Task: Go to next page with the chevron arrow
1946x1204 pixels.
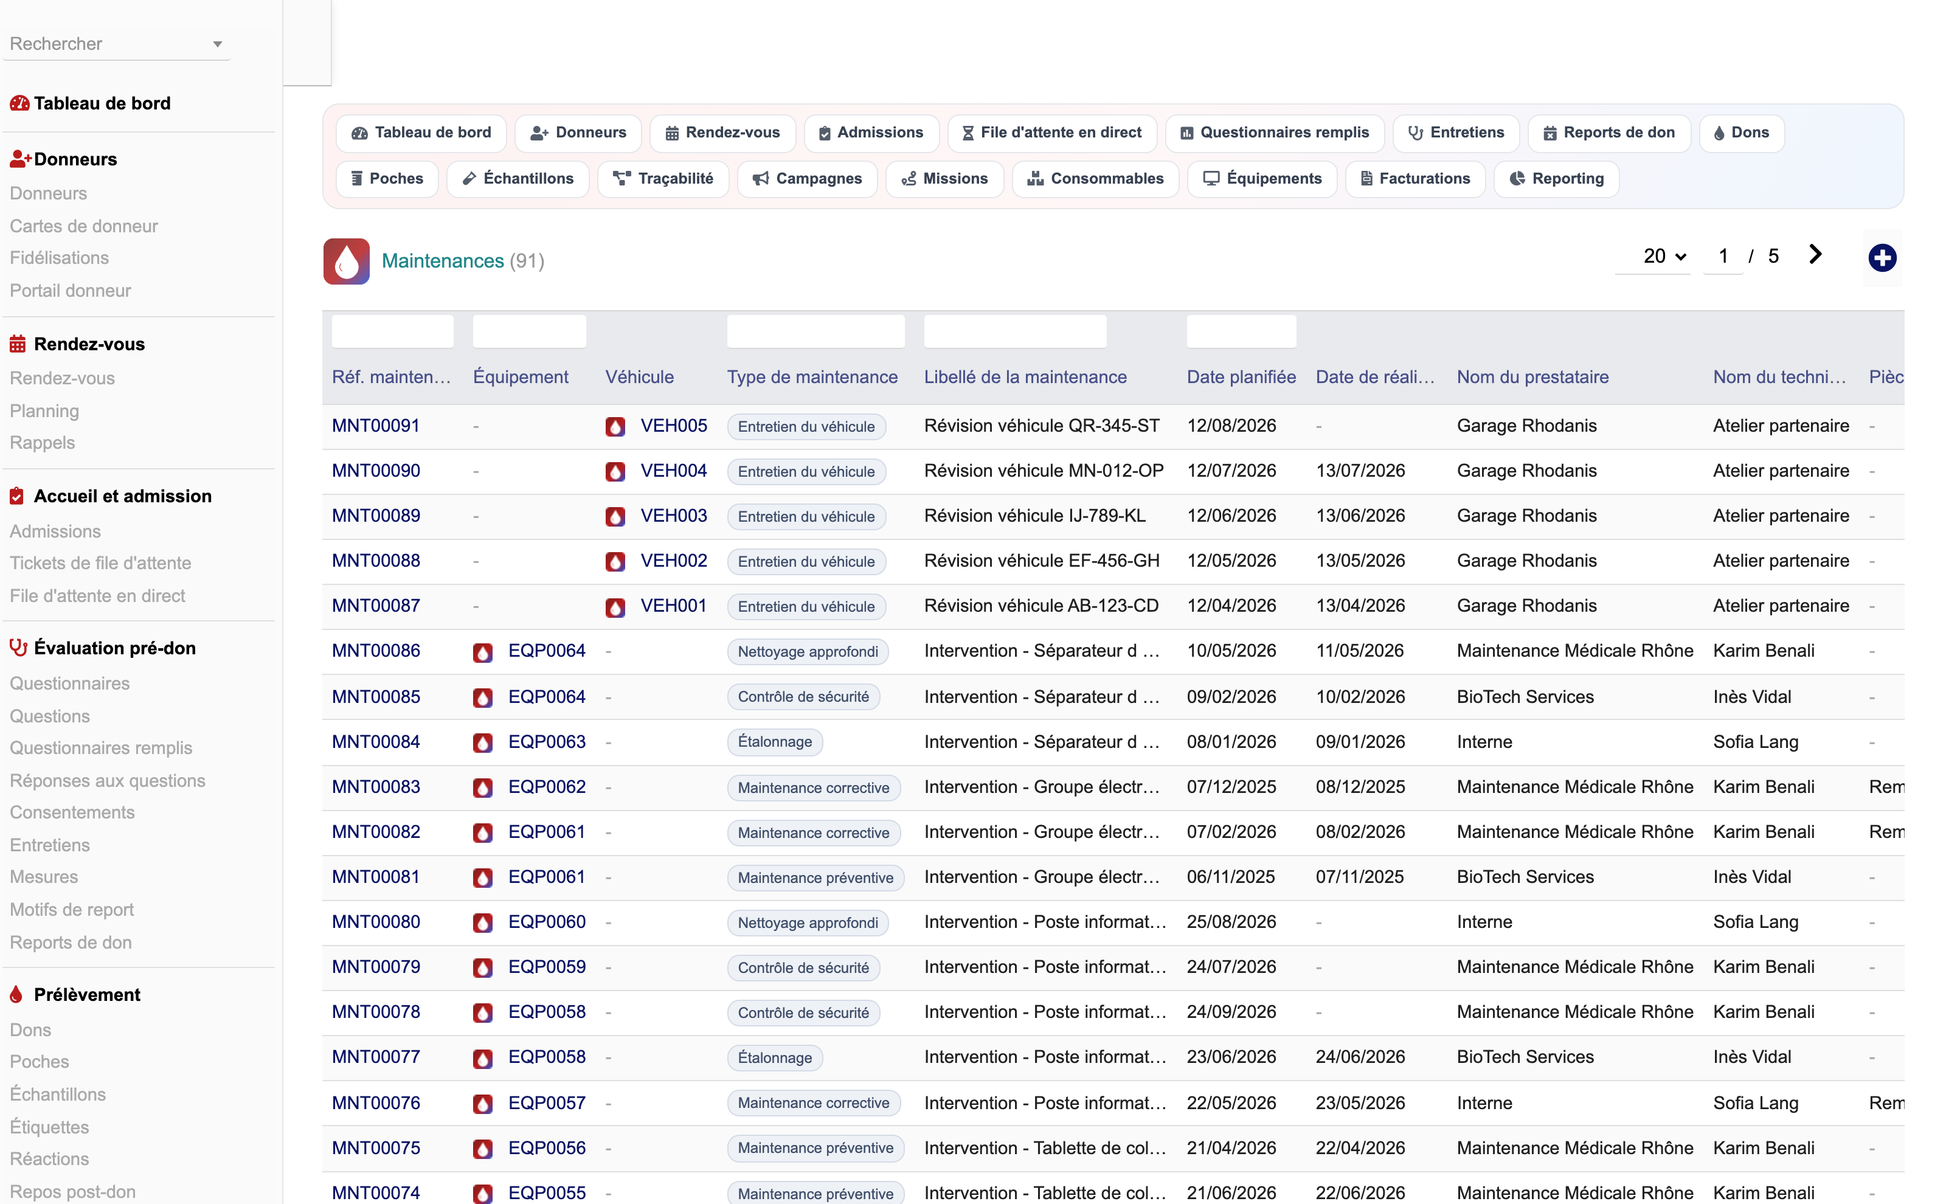Action: click(1815, 255)
